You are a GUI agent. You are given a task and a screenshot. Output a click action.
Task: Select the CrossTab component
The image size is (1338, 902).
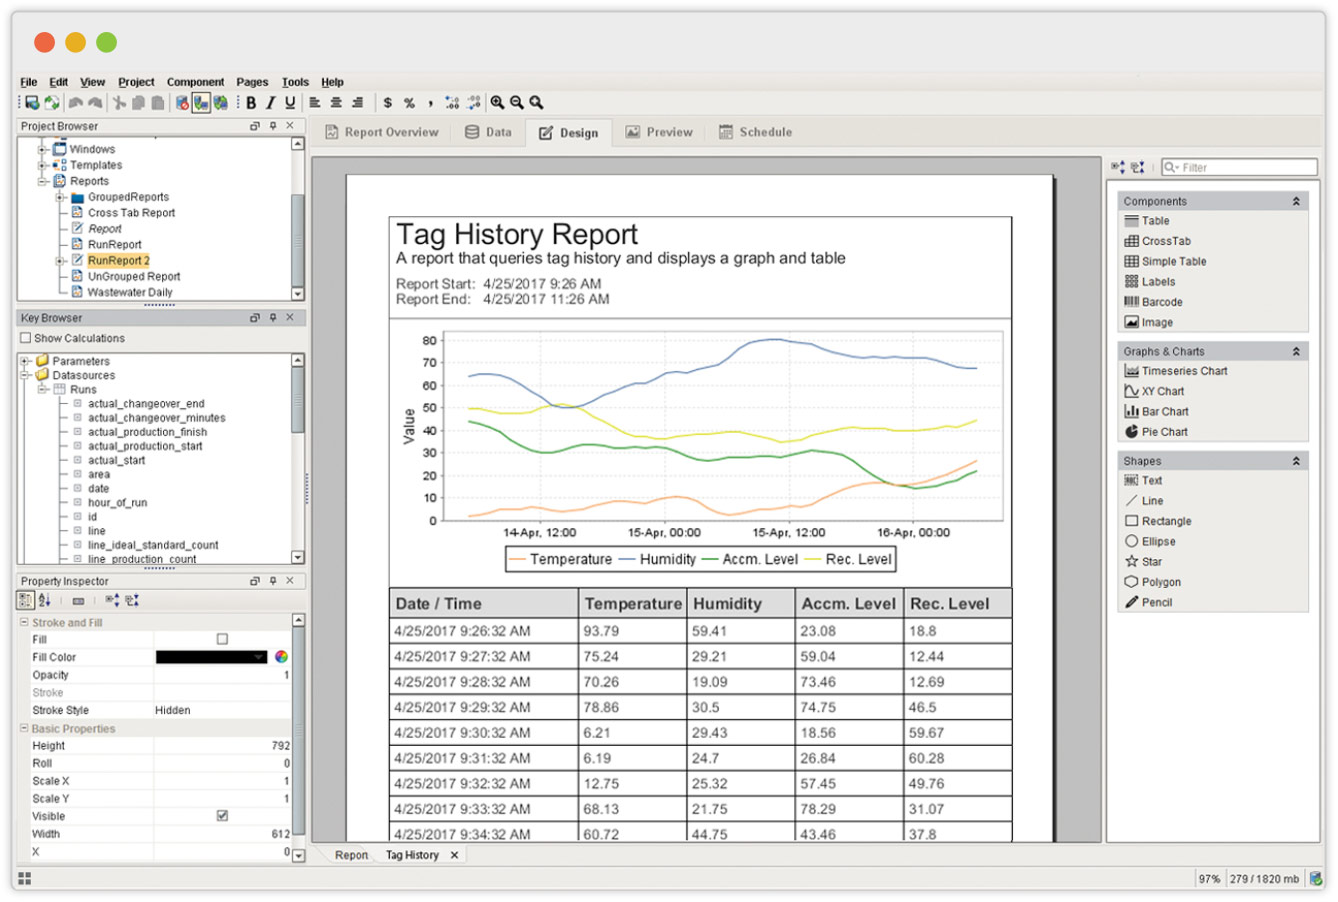point(1165,241)
